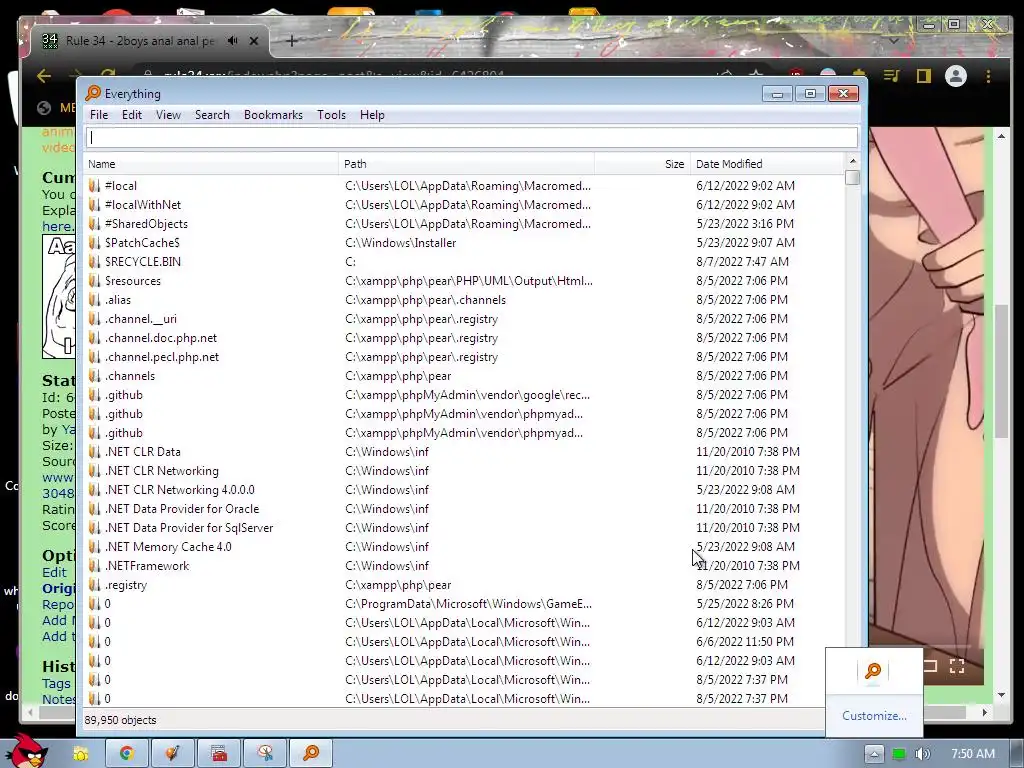The height and width of the screenshot is (768, 1024).
Task: Click the Everything icon in tray popup
Action: pos(873,671)
